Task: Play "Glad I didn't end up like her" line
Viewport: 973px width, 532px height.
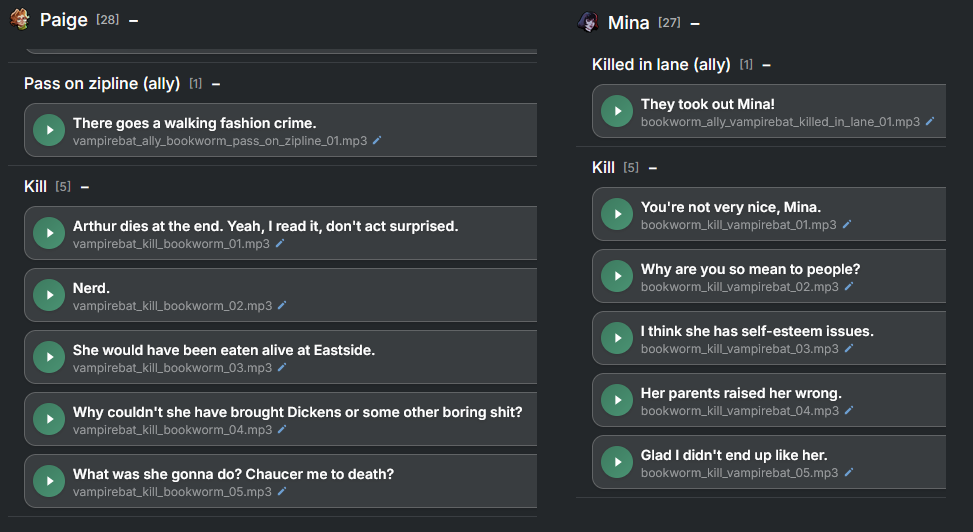Action: (616, 462)
